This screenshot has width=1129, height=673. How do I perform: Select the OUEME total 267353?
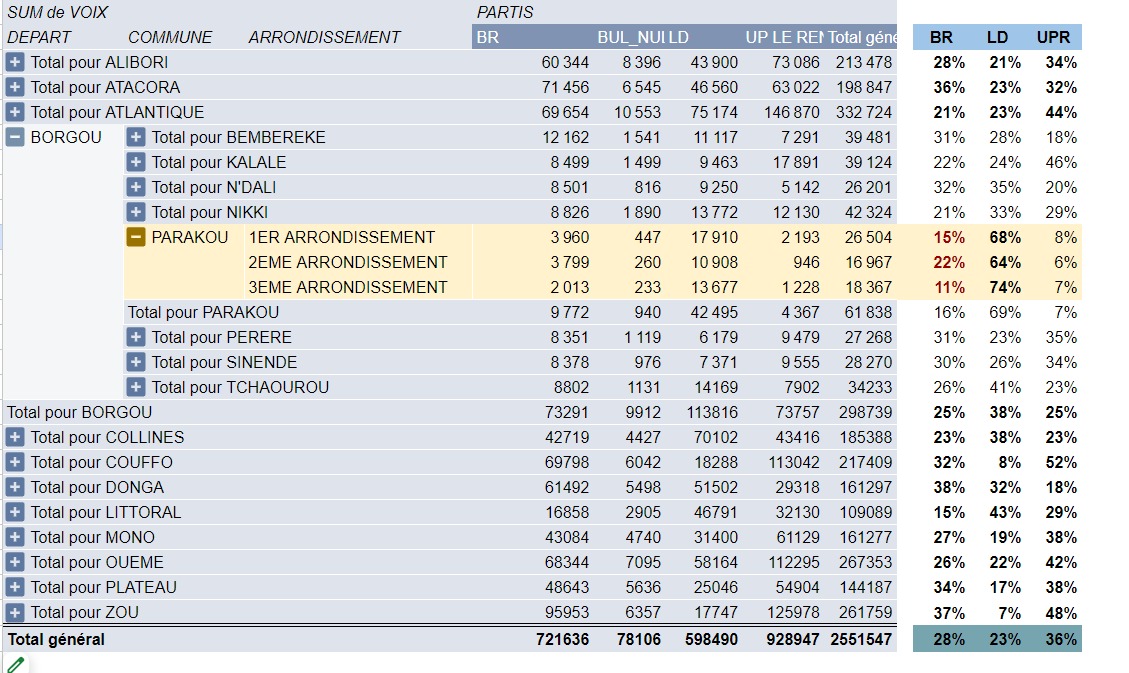(865, 562)
